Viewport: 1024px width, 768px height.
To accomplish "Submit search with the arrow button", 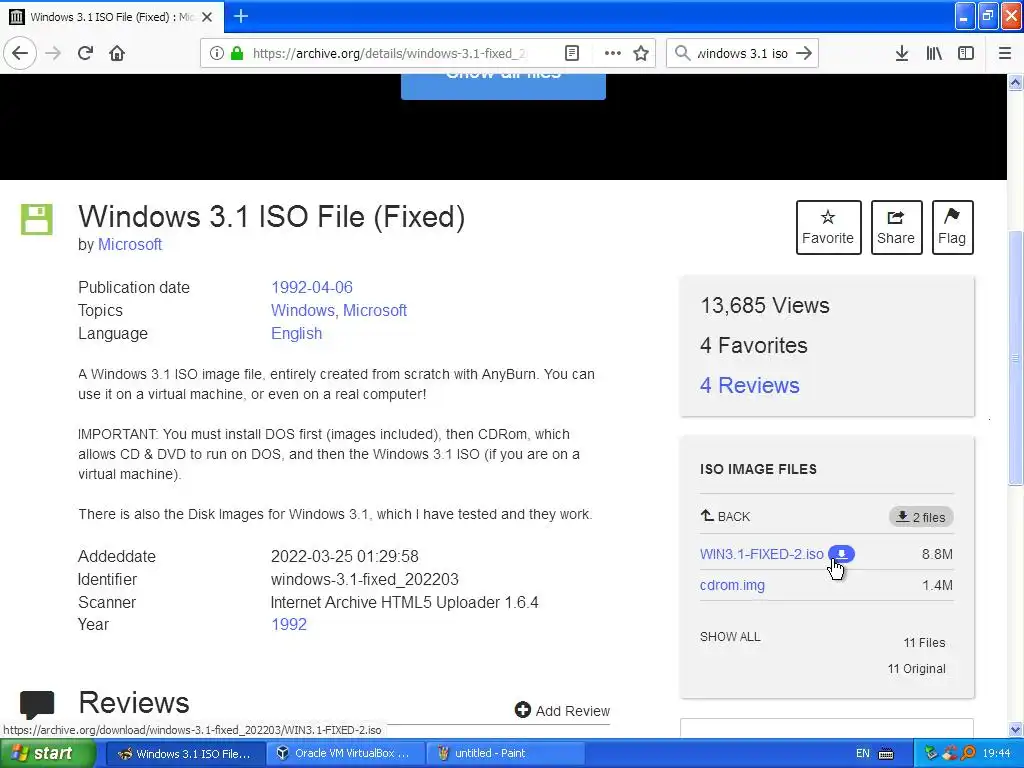I will pos(804,53).
